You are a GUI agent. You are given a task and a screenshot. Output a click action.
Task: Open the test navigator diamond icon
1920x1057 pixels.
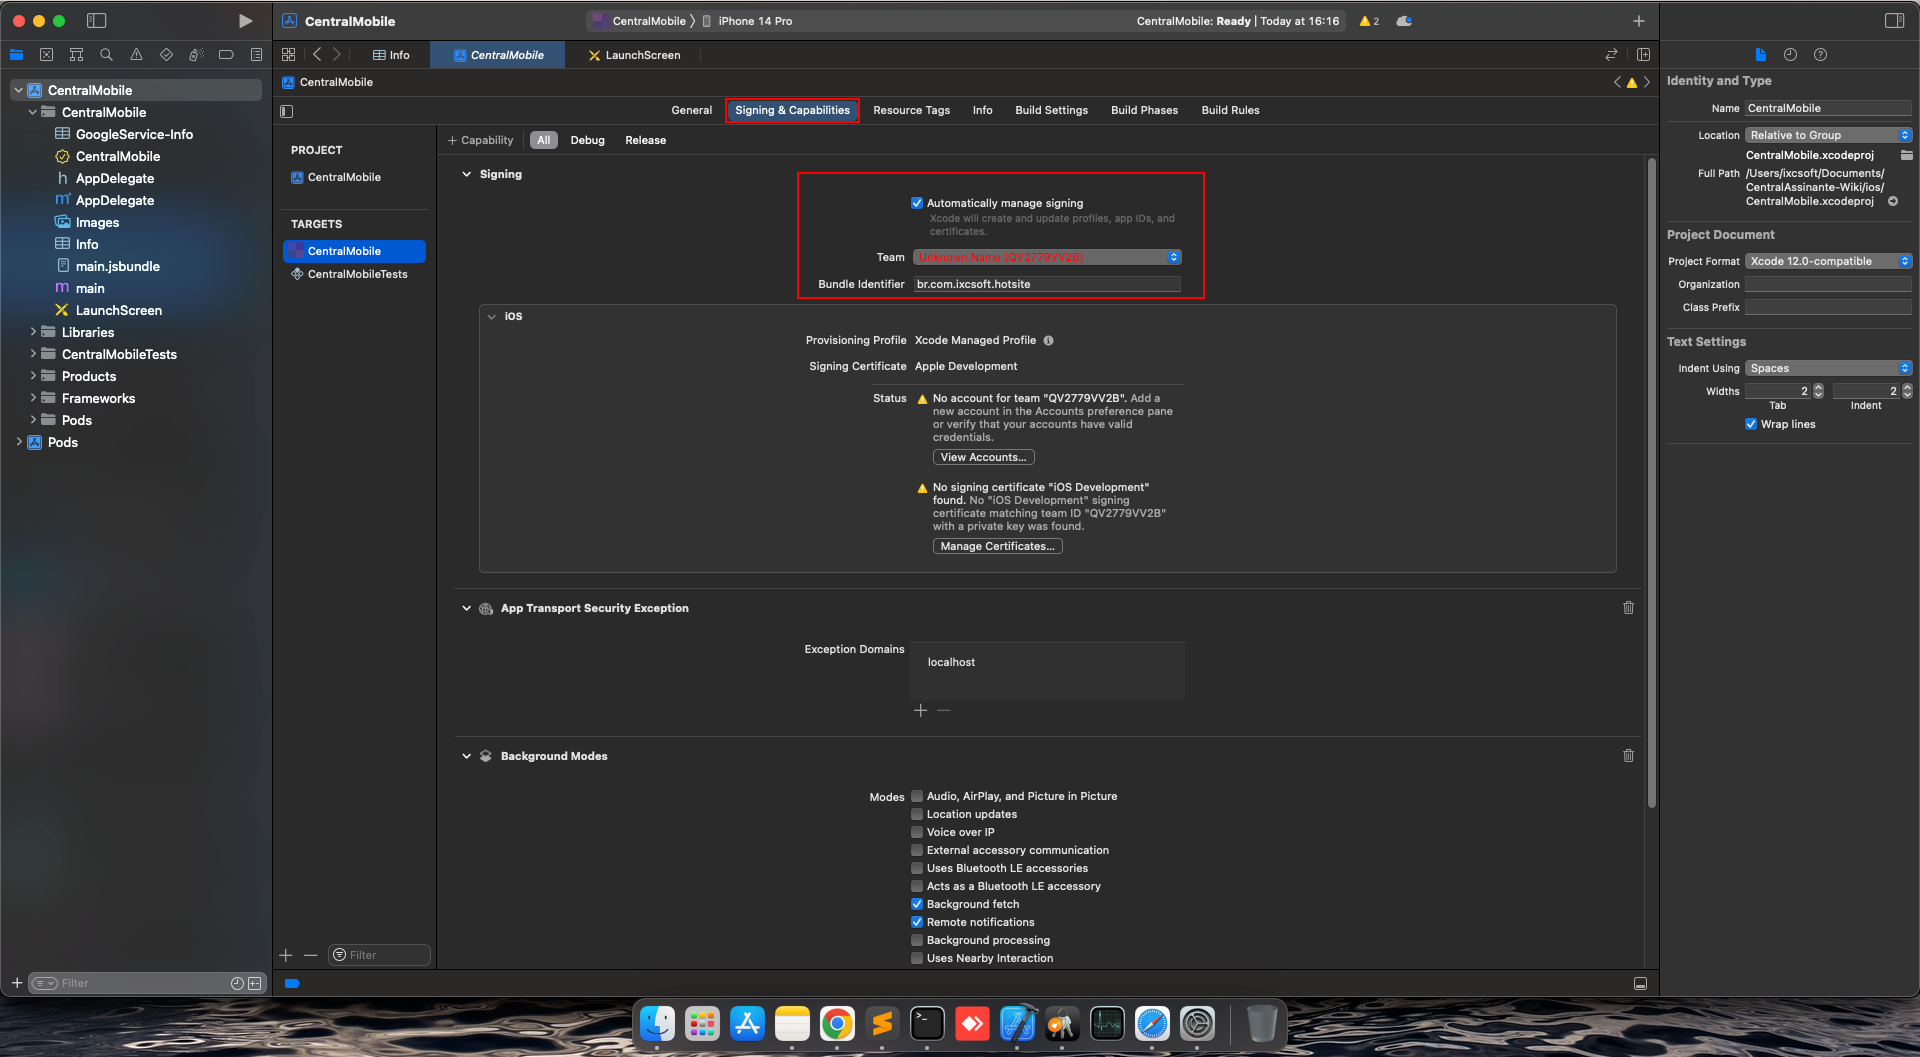(x=166, y=55)
